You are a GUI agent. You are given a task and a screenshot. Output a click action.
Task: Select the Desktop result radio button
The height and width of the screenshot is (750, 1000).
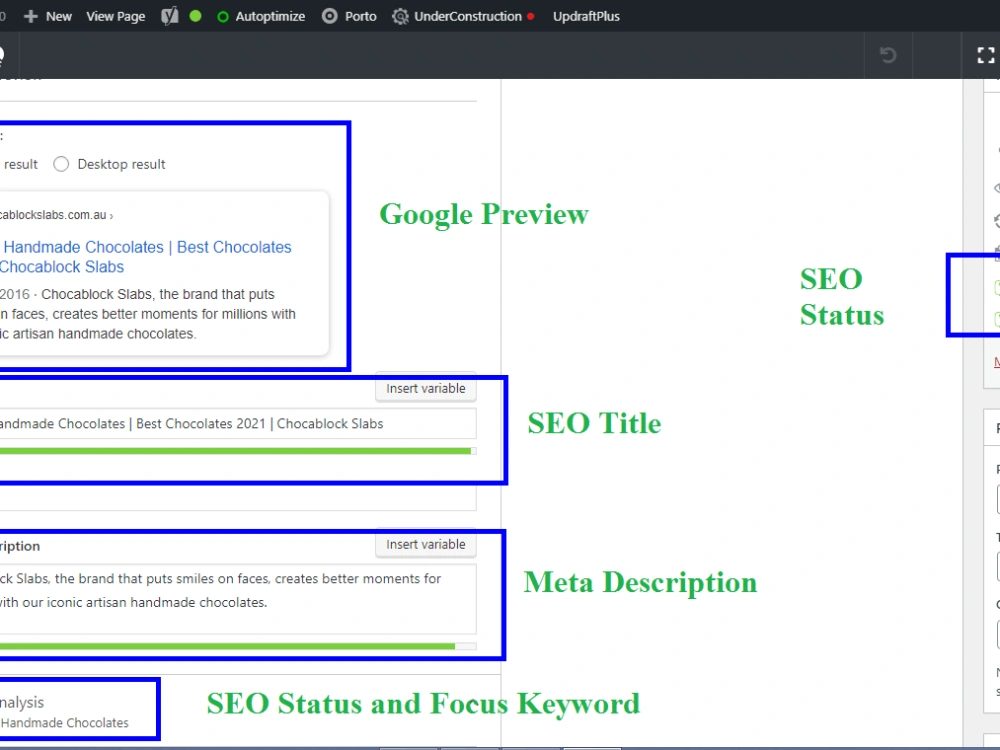tap(61, 165)
